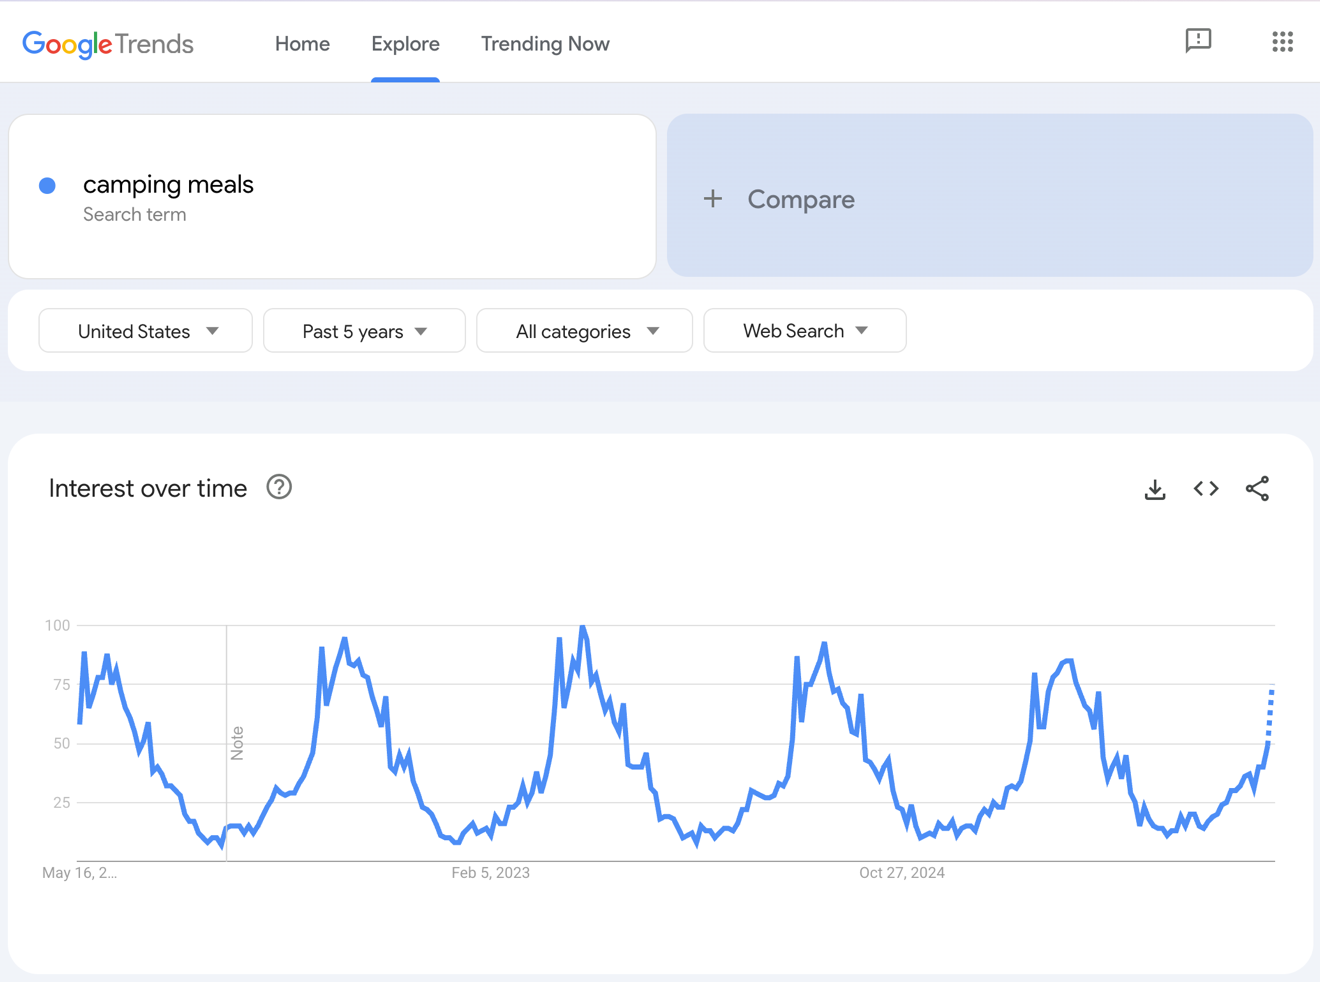Click the Google Trends logo
This screenshot has width=1320, height=982.
(108, 44)
